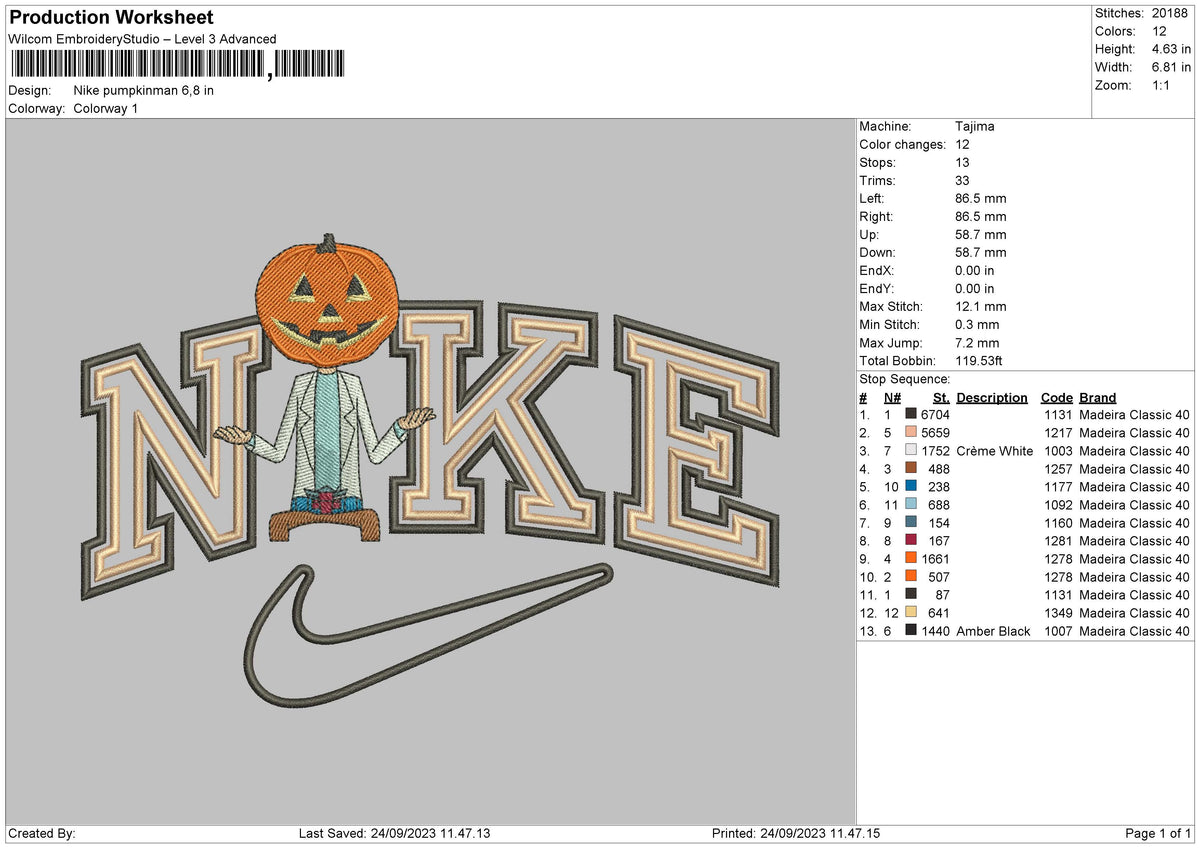Select the 'EndX:' label
The width and height of the screenshot is (1200, 848).
877,270
